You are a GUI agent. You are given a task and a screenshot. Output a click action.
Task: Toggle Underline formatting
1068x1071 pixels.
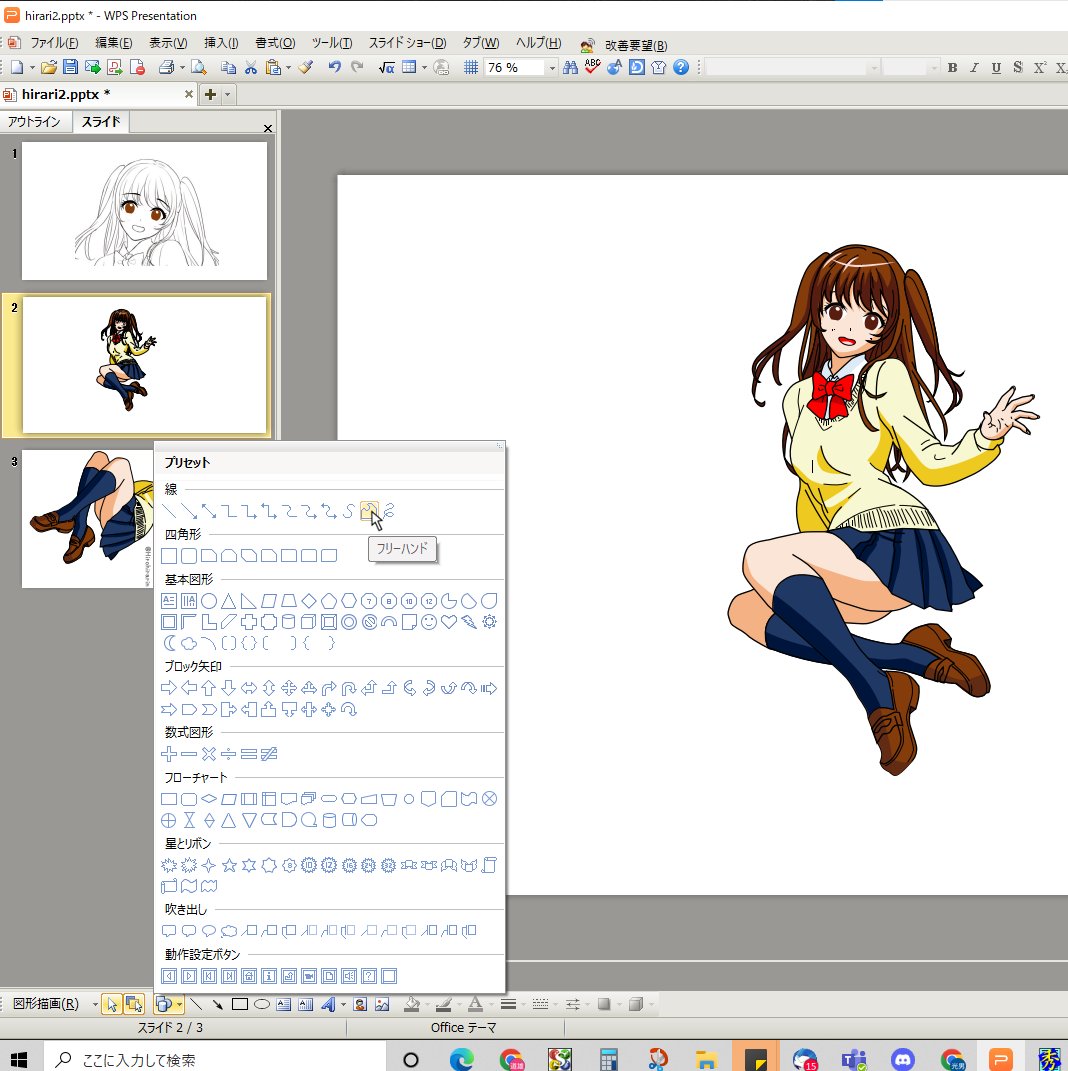pyautogui.click(x=996, y=67)
